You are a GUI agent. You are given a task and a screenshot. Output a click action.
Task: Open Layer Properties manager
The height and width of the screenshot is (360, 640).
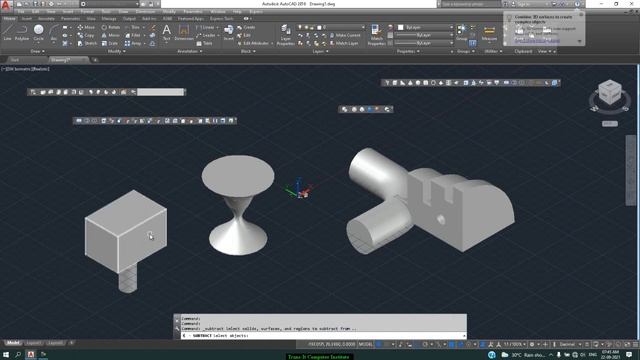point(286,35)
